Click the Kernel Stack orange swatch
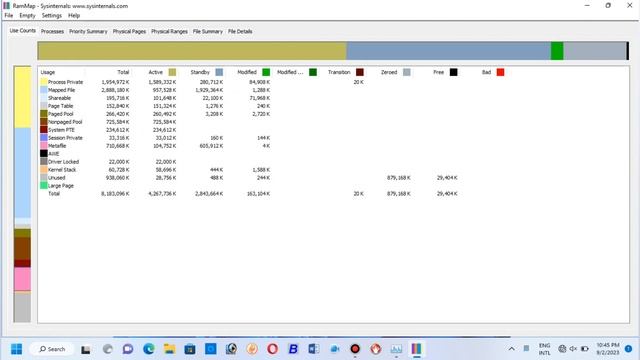Screen dimensions: 640x360 [44, 169]
